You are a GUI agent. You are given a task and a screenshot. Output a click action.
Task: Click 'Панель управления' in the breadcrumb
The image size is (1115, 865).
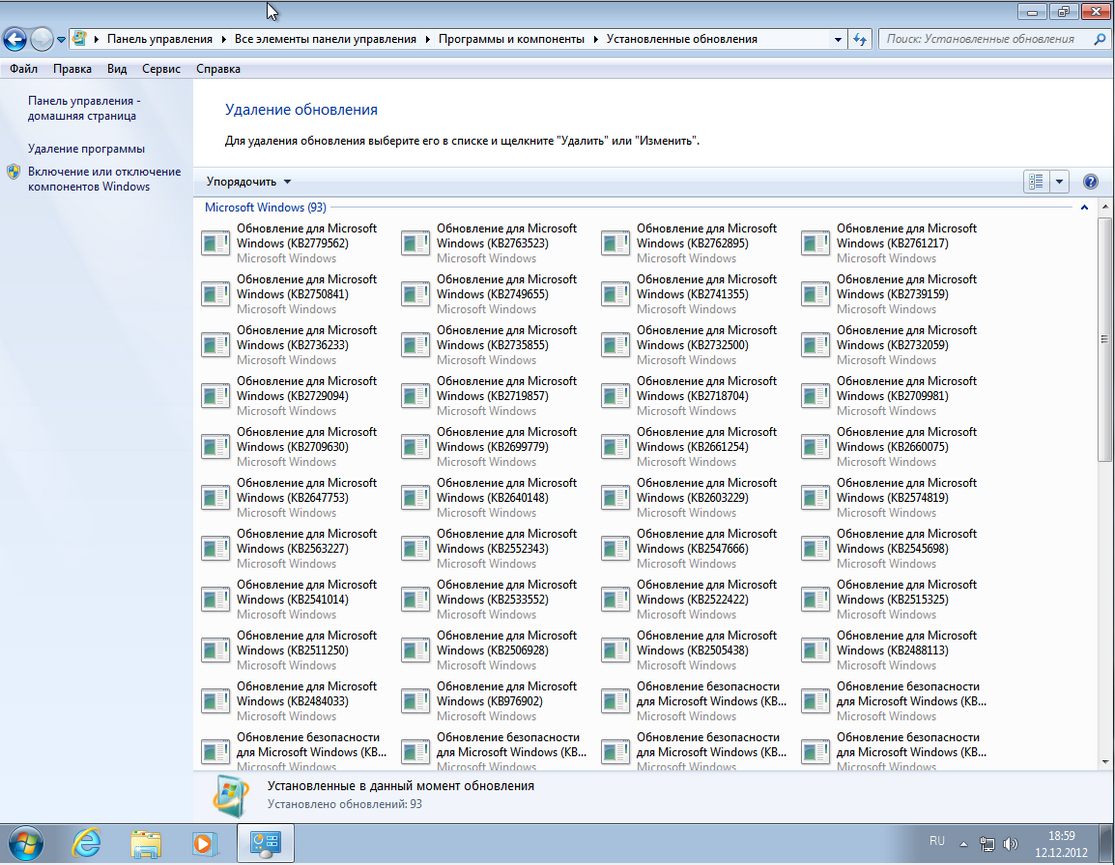159,39
